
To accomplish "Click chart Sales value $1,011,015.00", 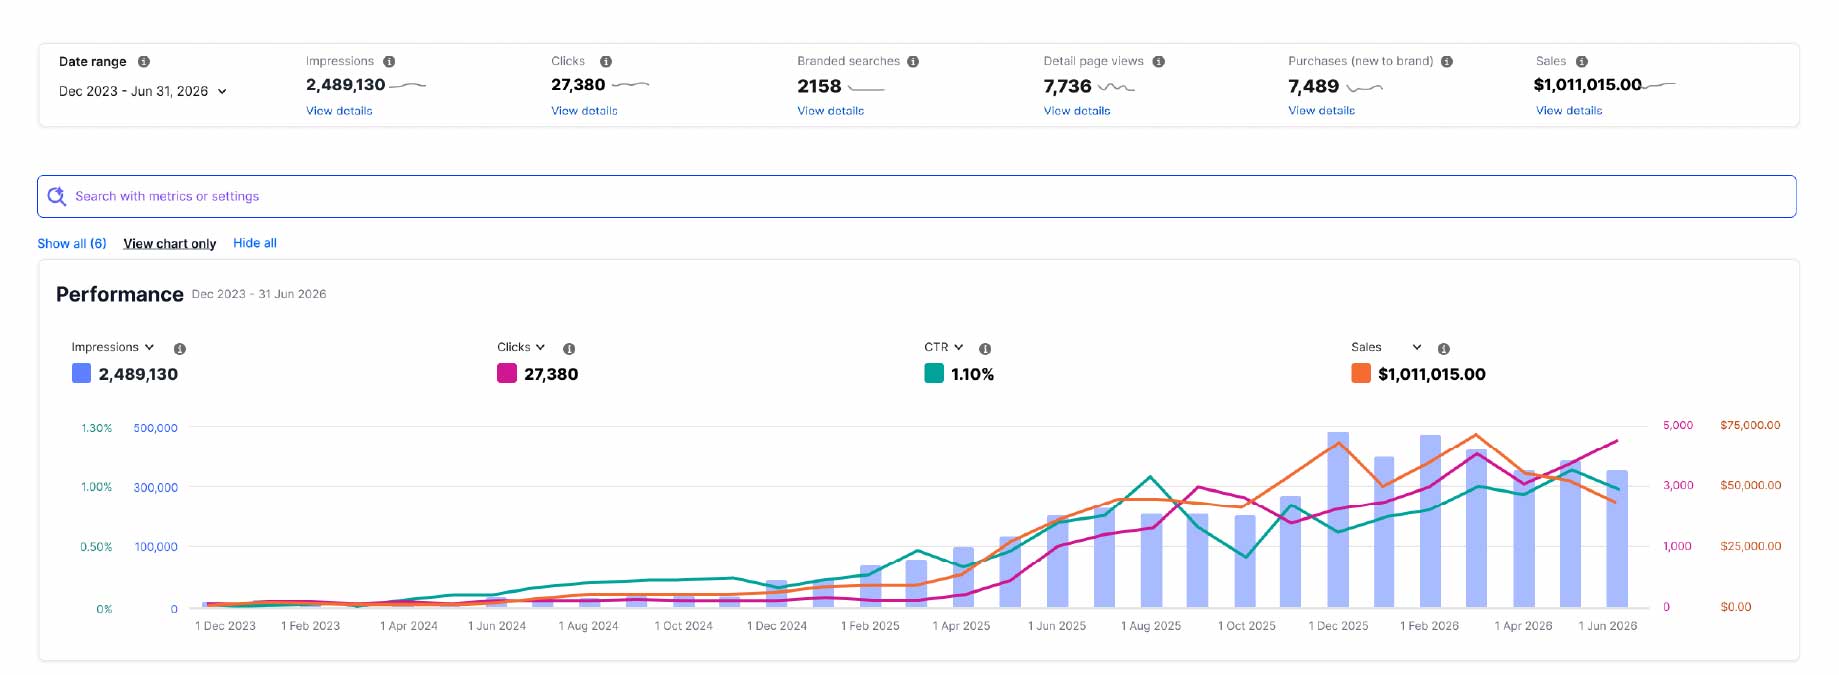I will (x=1431, y=374).
